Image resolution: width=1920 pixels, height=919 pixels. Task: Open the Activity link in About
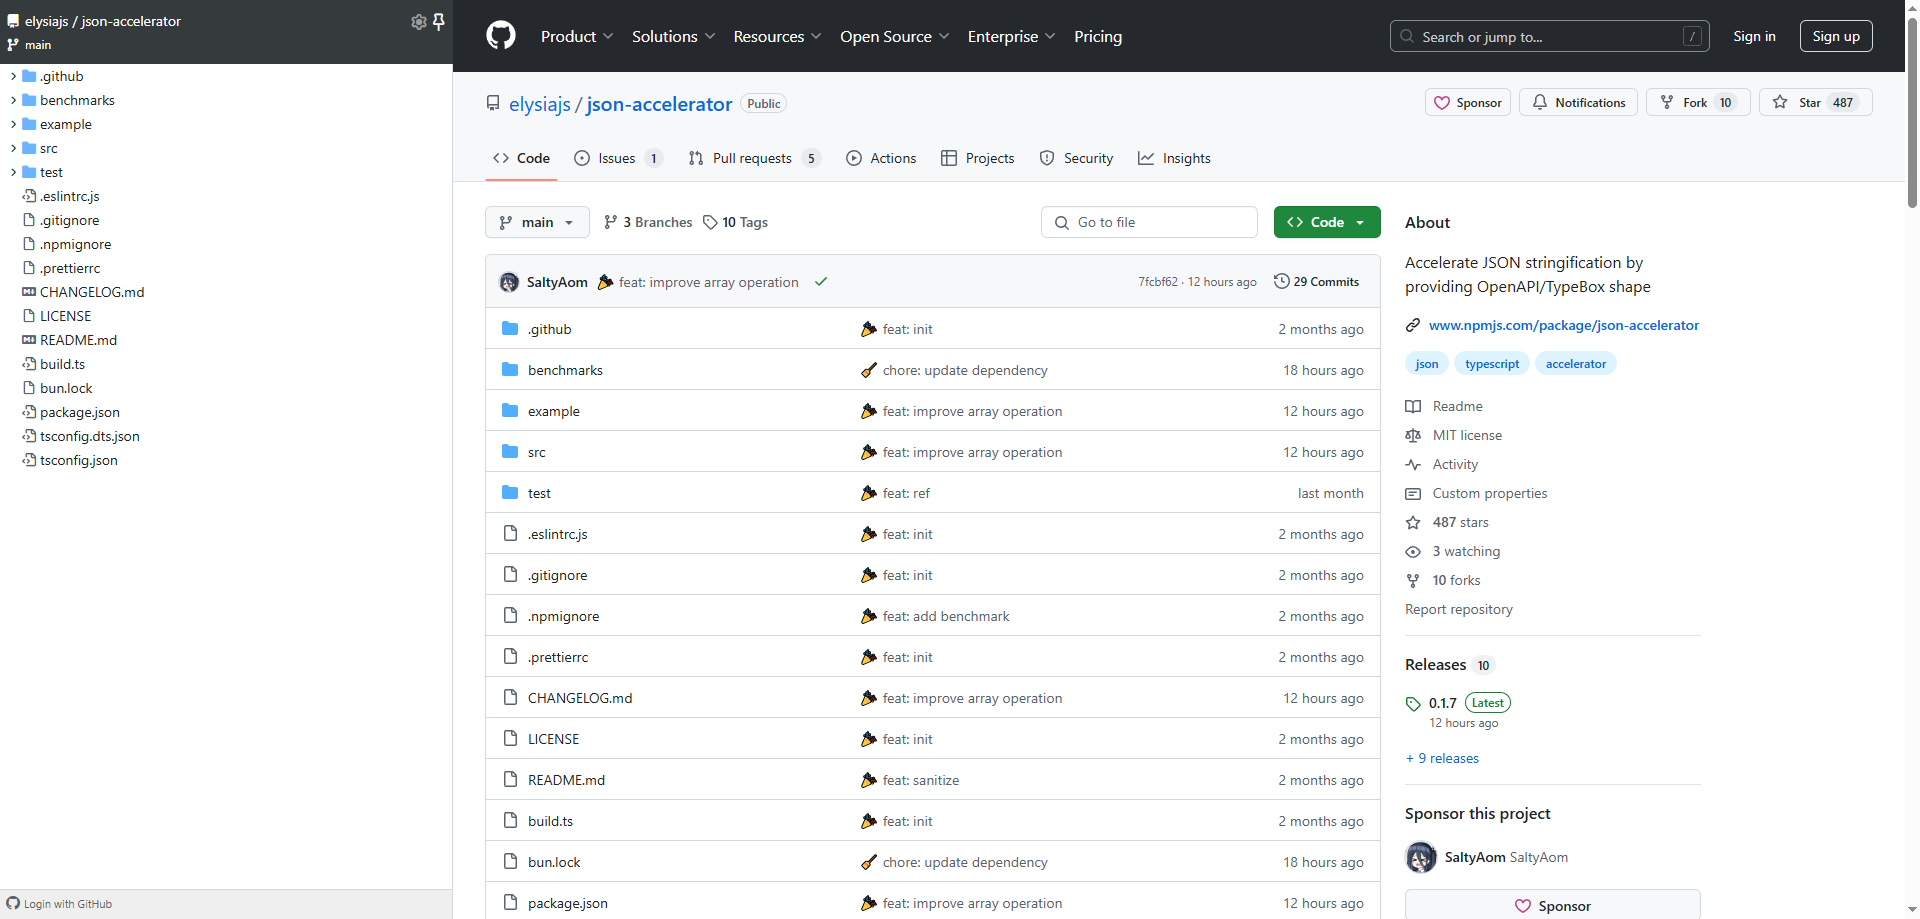tap(1442, 464)
